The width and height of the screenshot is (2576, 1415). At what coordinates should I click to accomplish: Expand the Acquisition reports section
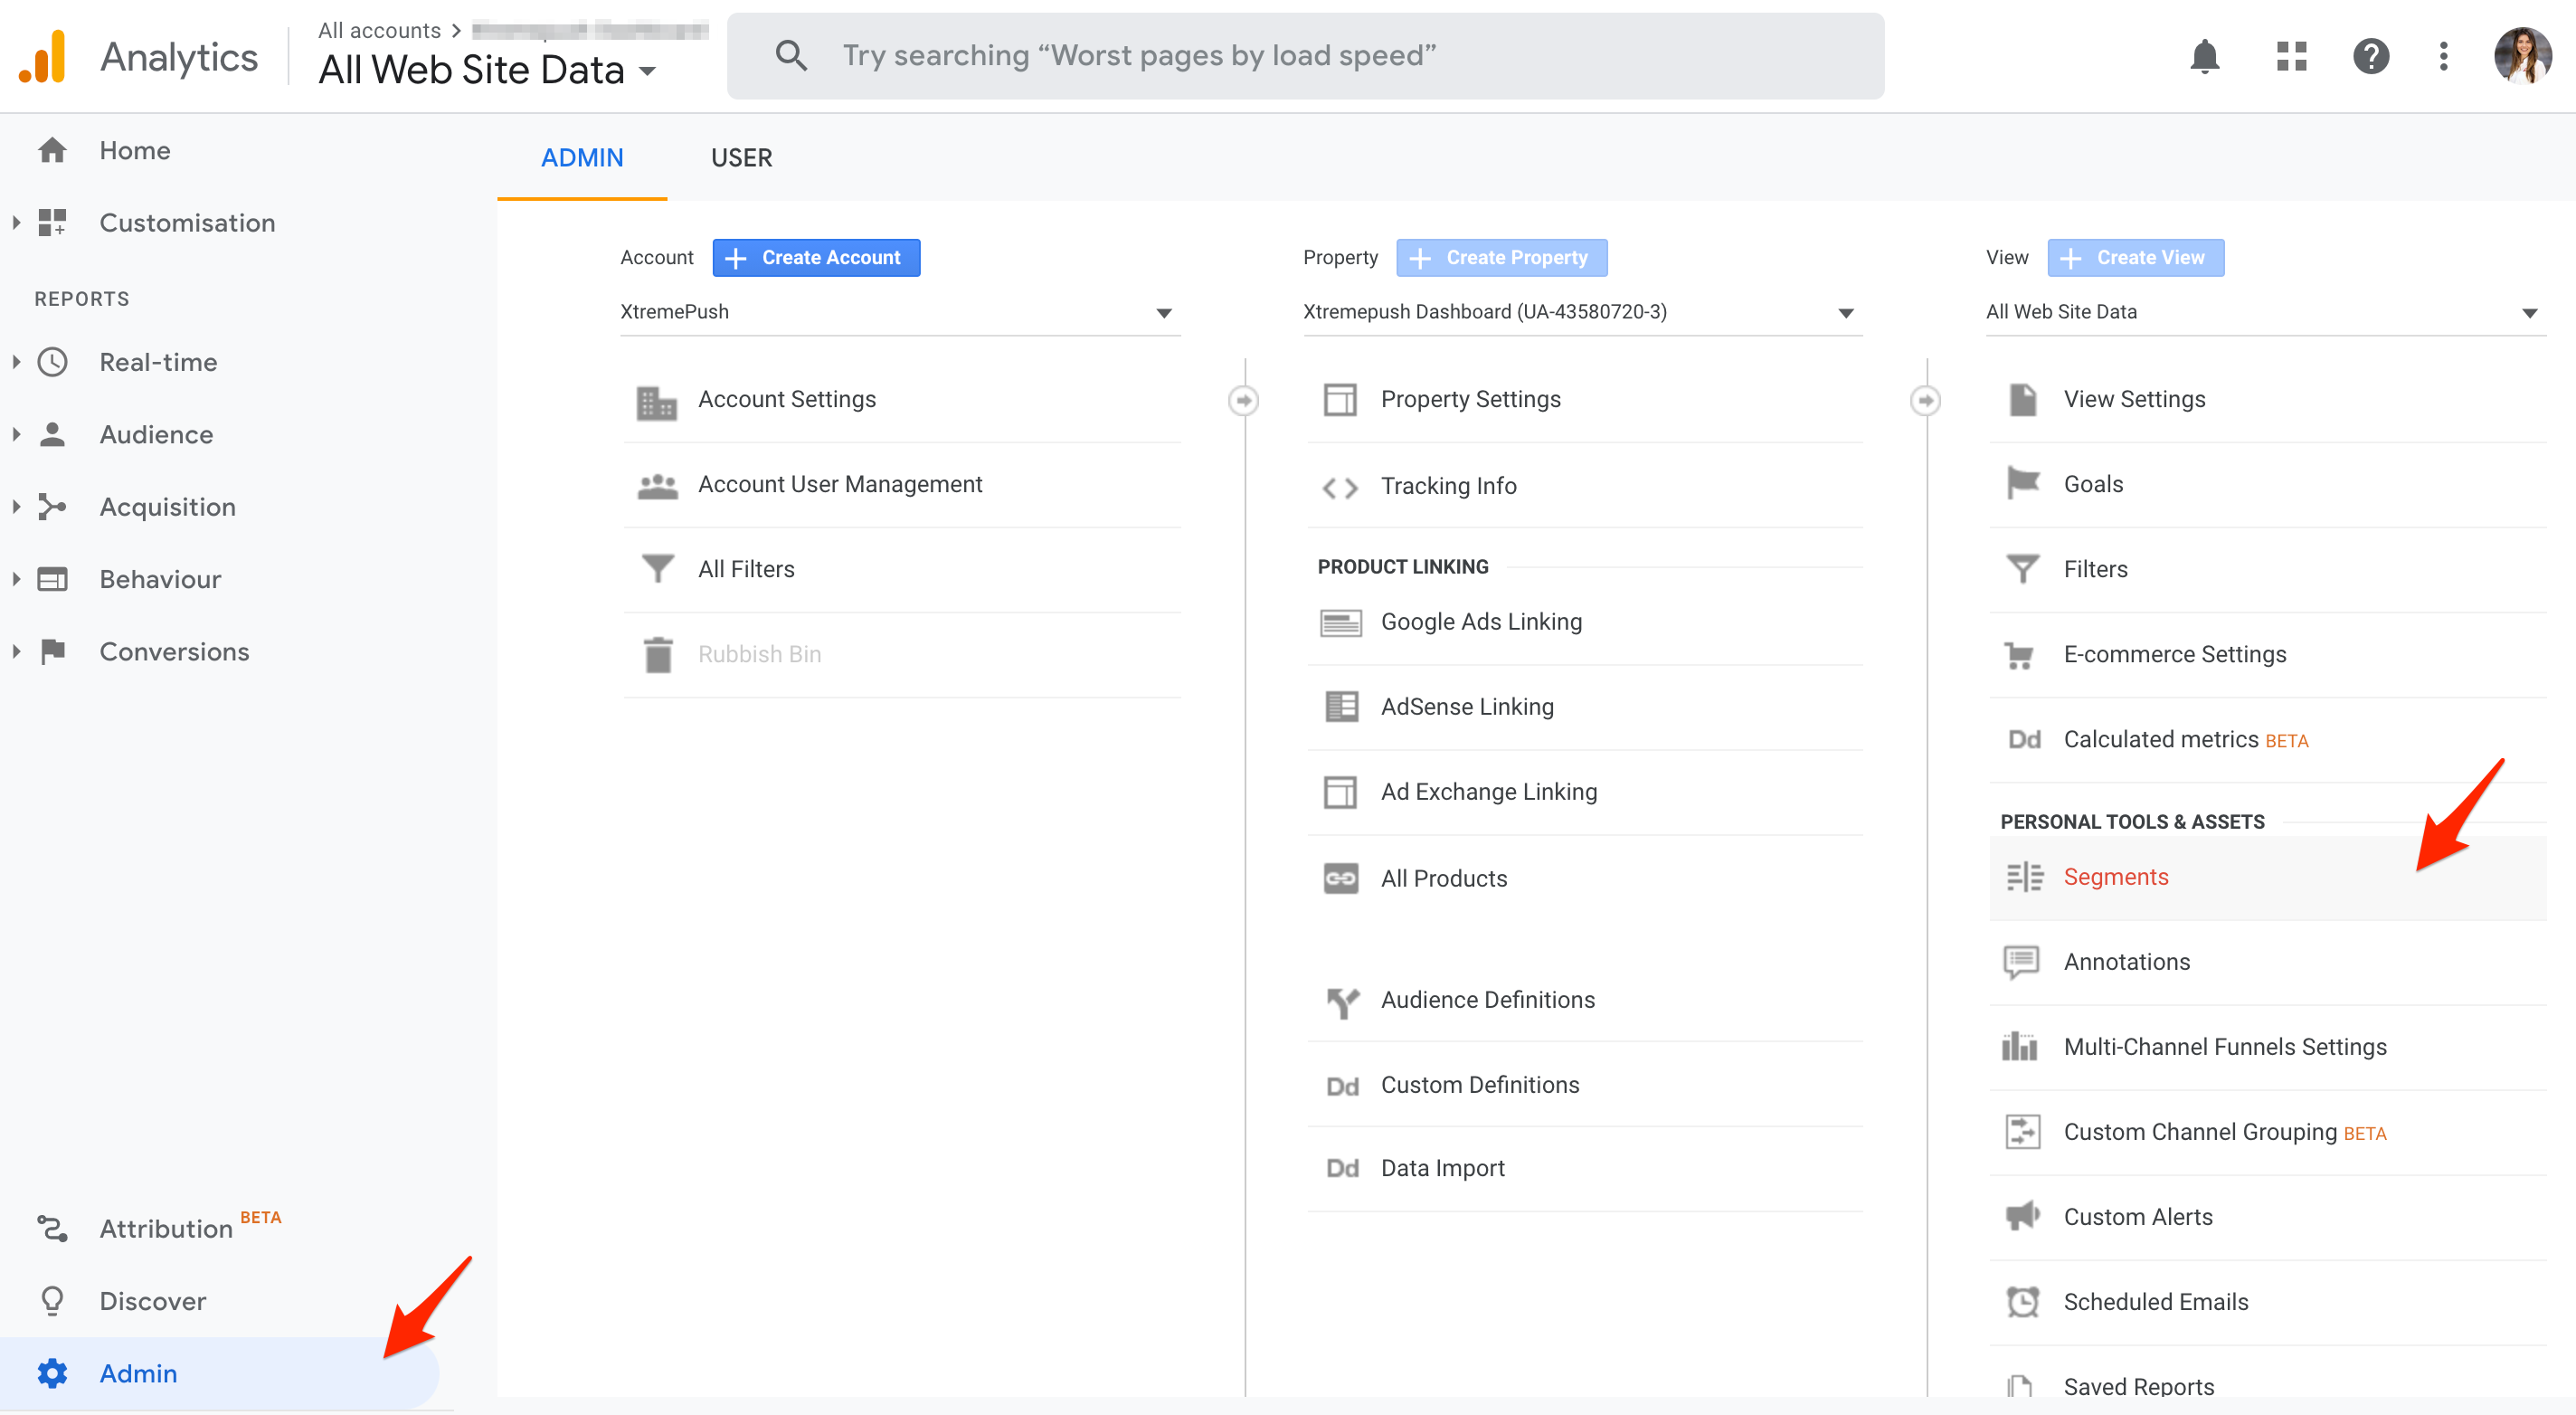[167, 507]
